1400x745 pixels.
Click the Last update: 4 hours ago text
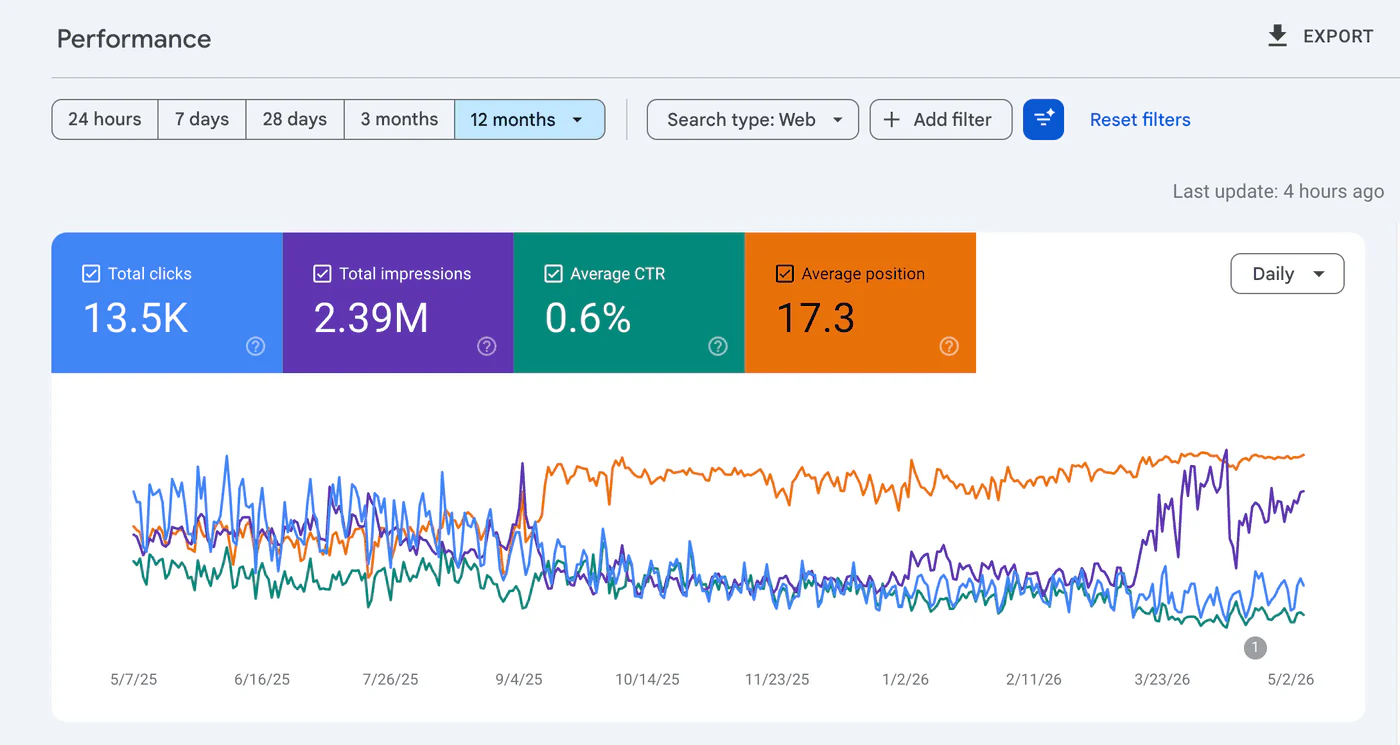[1278, 191]
